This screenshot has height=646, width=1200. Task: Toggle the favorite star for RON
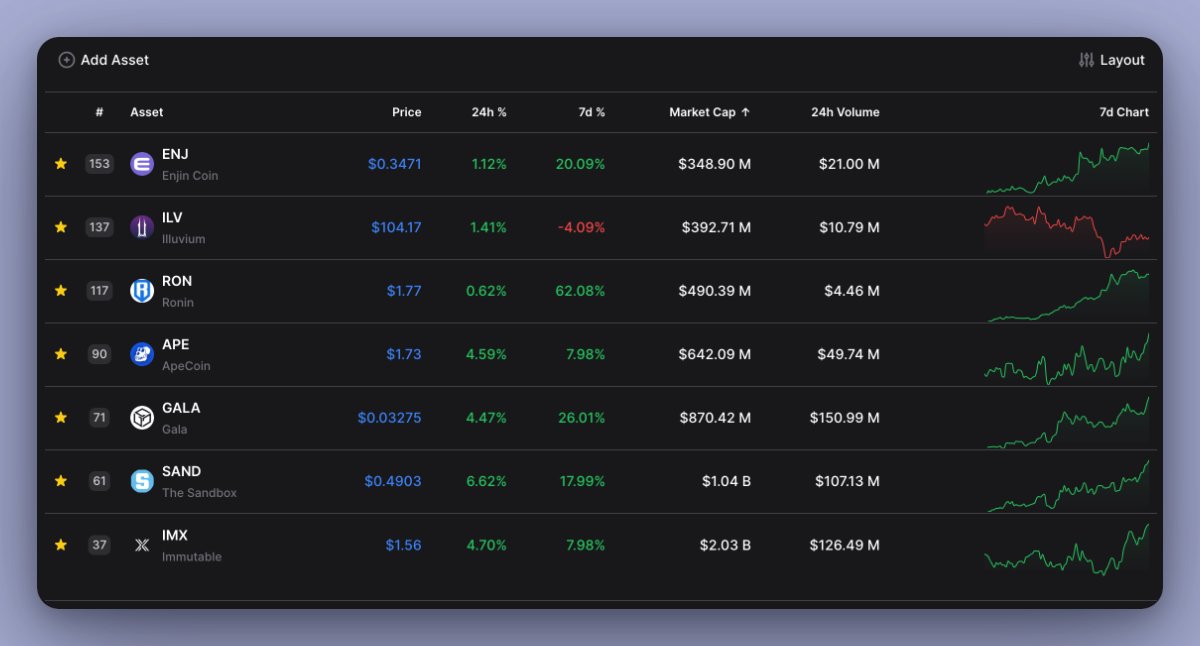pyautogui.click(x=60, y=291)
